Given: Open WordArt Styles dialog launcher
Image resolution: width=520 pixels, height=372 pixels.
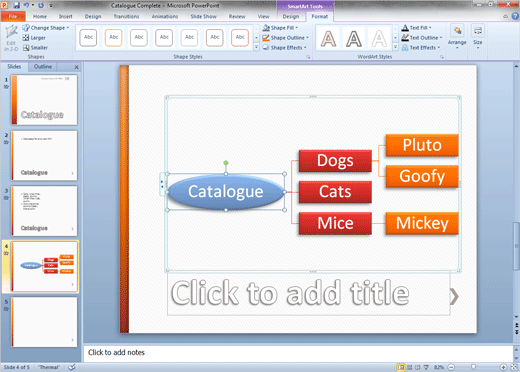Looking at the screenshot, I should (442, 57).
